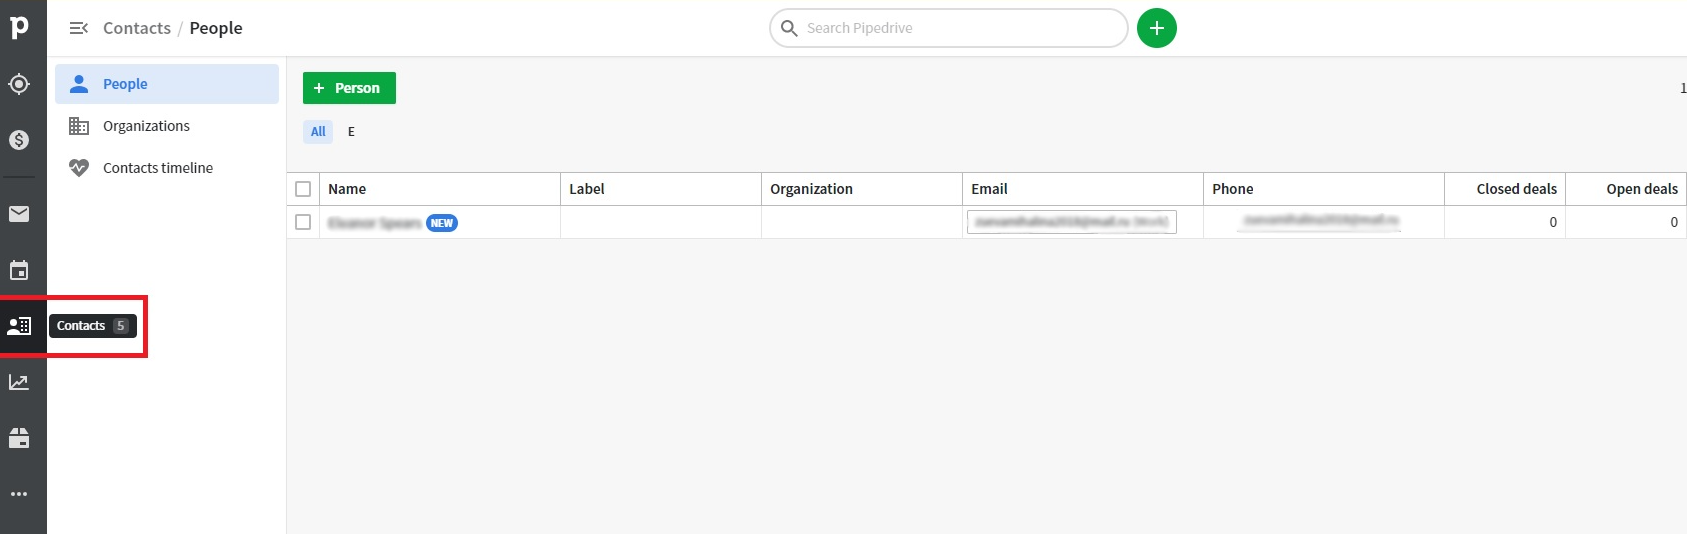Tick the checkbox of the first person row
The image size is (1687, 534).
point(303,222)
